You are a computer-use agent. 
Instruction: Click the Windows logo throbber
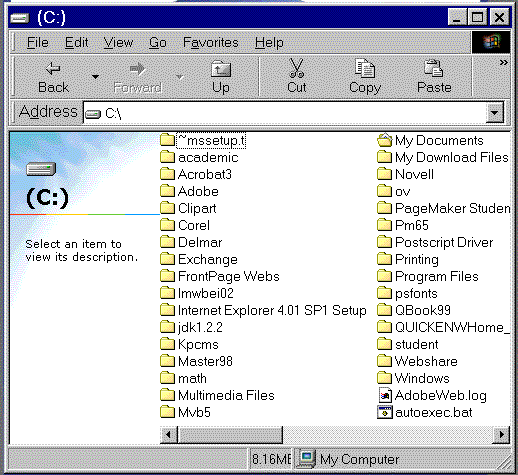click(491, 42)
